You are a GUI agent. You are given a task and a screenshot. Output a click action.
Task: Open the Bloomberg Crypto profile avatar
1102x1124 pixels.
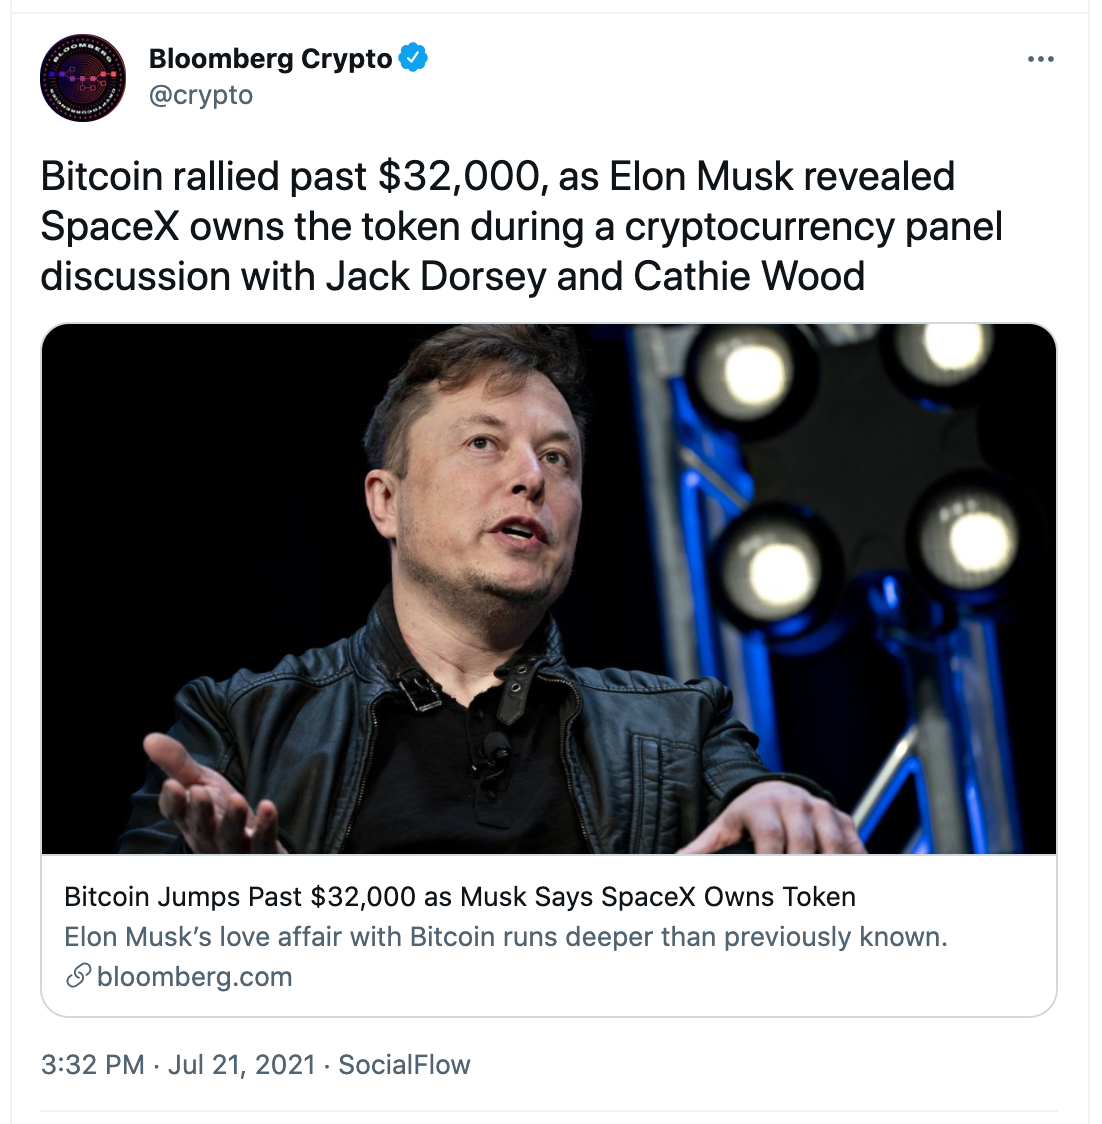click(x=83, y=78)
